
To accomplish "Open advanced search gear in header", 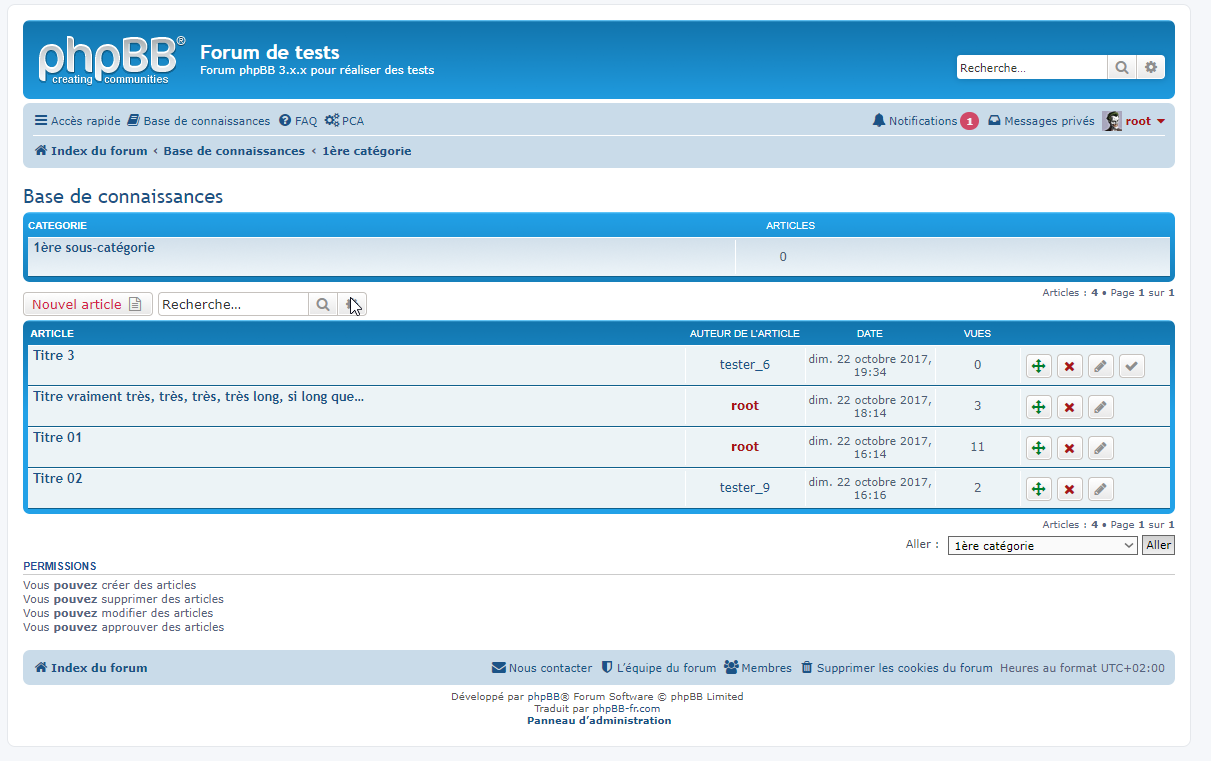I will 1151,68.
